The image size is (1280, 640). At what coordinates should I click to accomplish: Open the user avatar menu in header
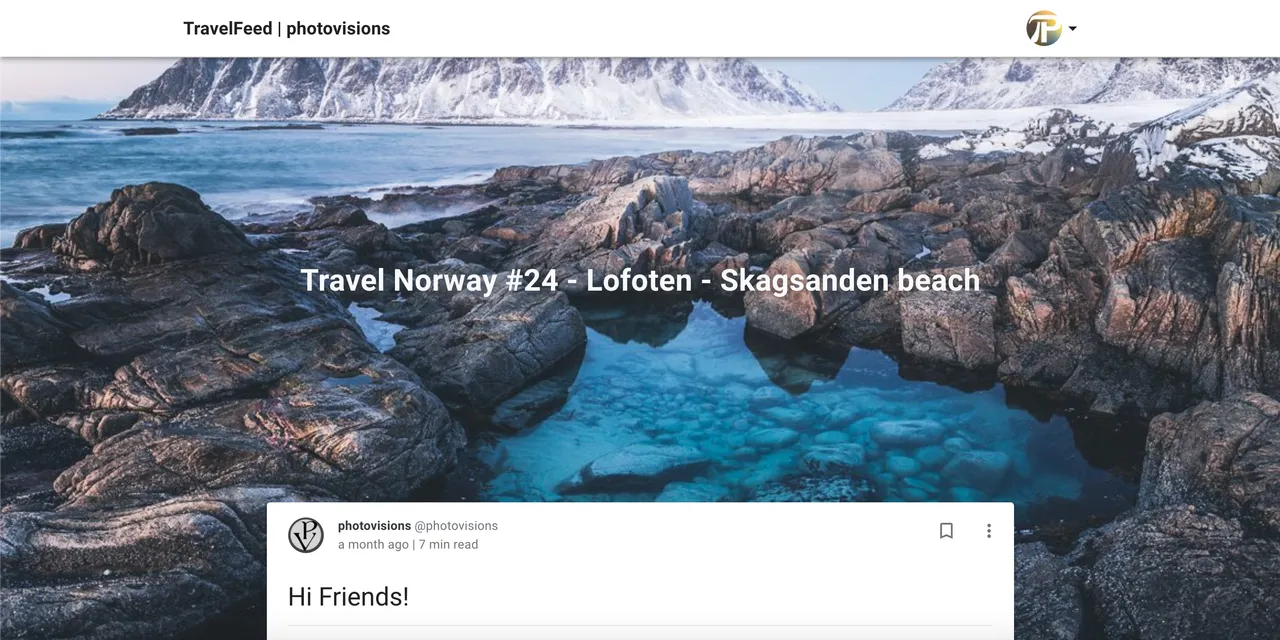(1044, 28)
